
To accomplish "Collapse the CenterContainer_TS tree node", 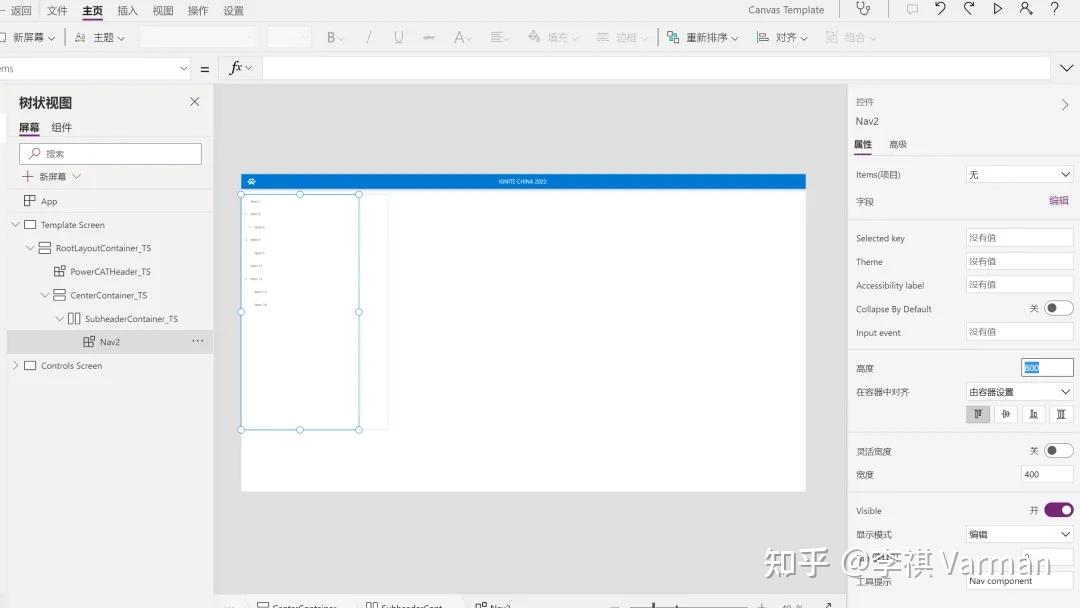I will tap(45, 295).
